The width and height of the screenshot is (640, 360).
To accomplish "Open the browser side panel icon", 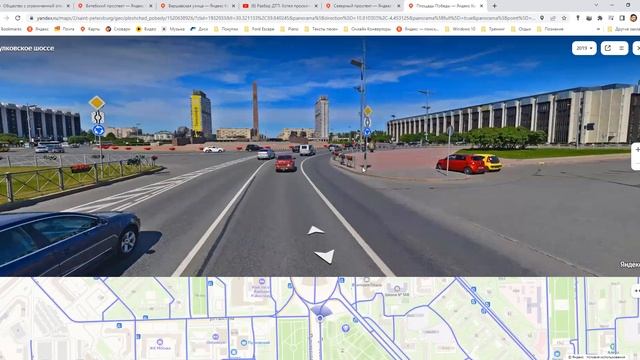I will 622,18.
